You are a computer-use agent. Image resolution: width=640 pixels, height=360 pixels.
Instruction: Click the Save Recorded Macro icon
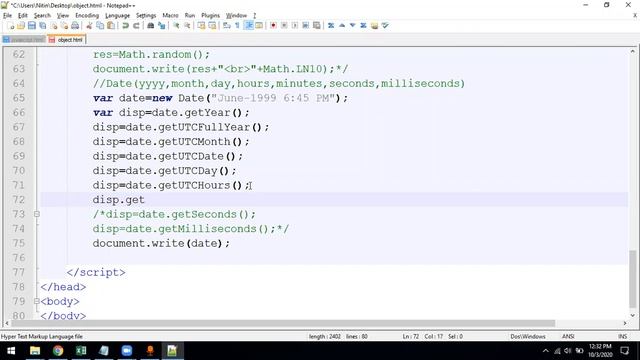point(317,26)
